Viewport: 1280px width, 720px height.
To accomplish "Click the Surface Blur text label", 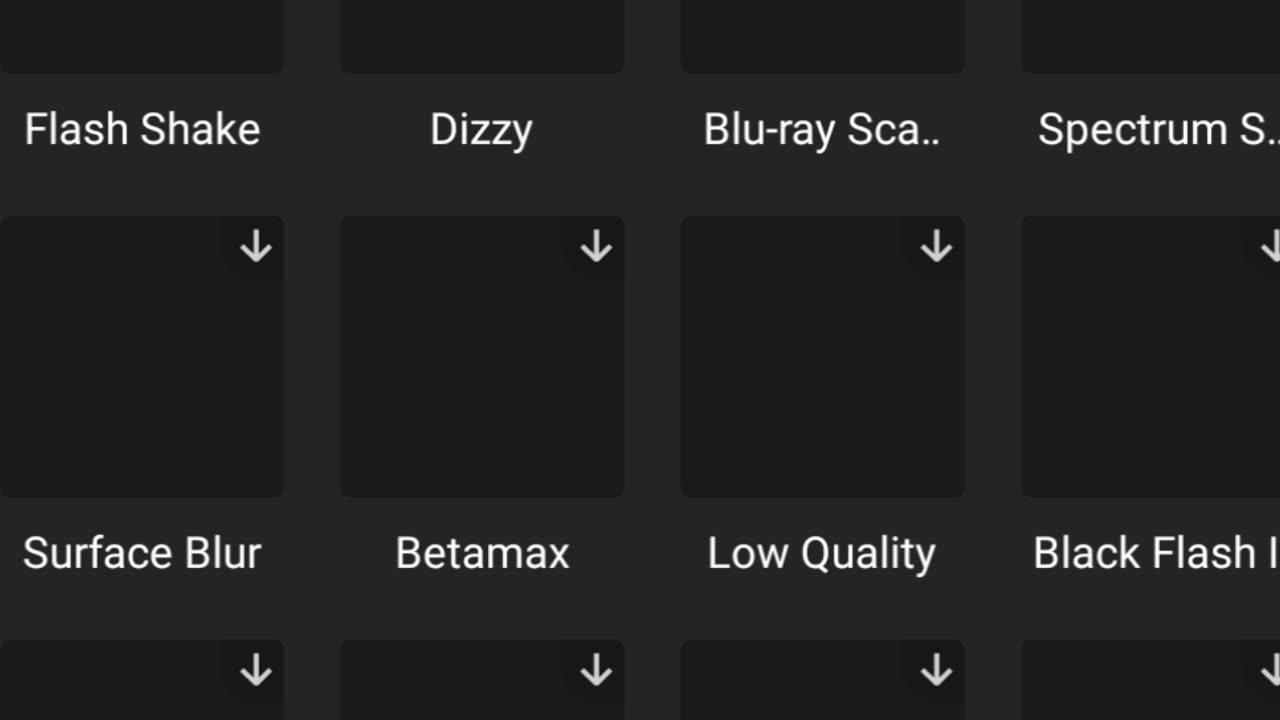I will click(142, 554).
